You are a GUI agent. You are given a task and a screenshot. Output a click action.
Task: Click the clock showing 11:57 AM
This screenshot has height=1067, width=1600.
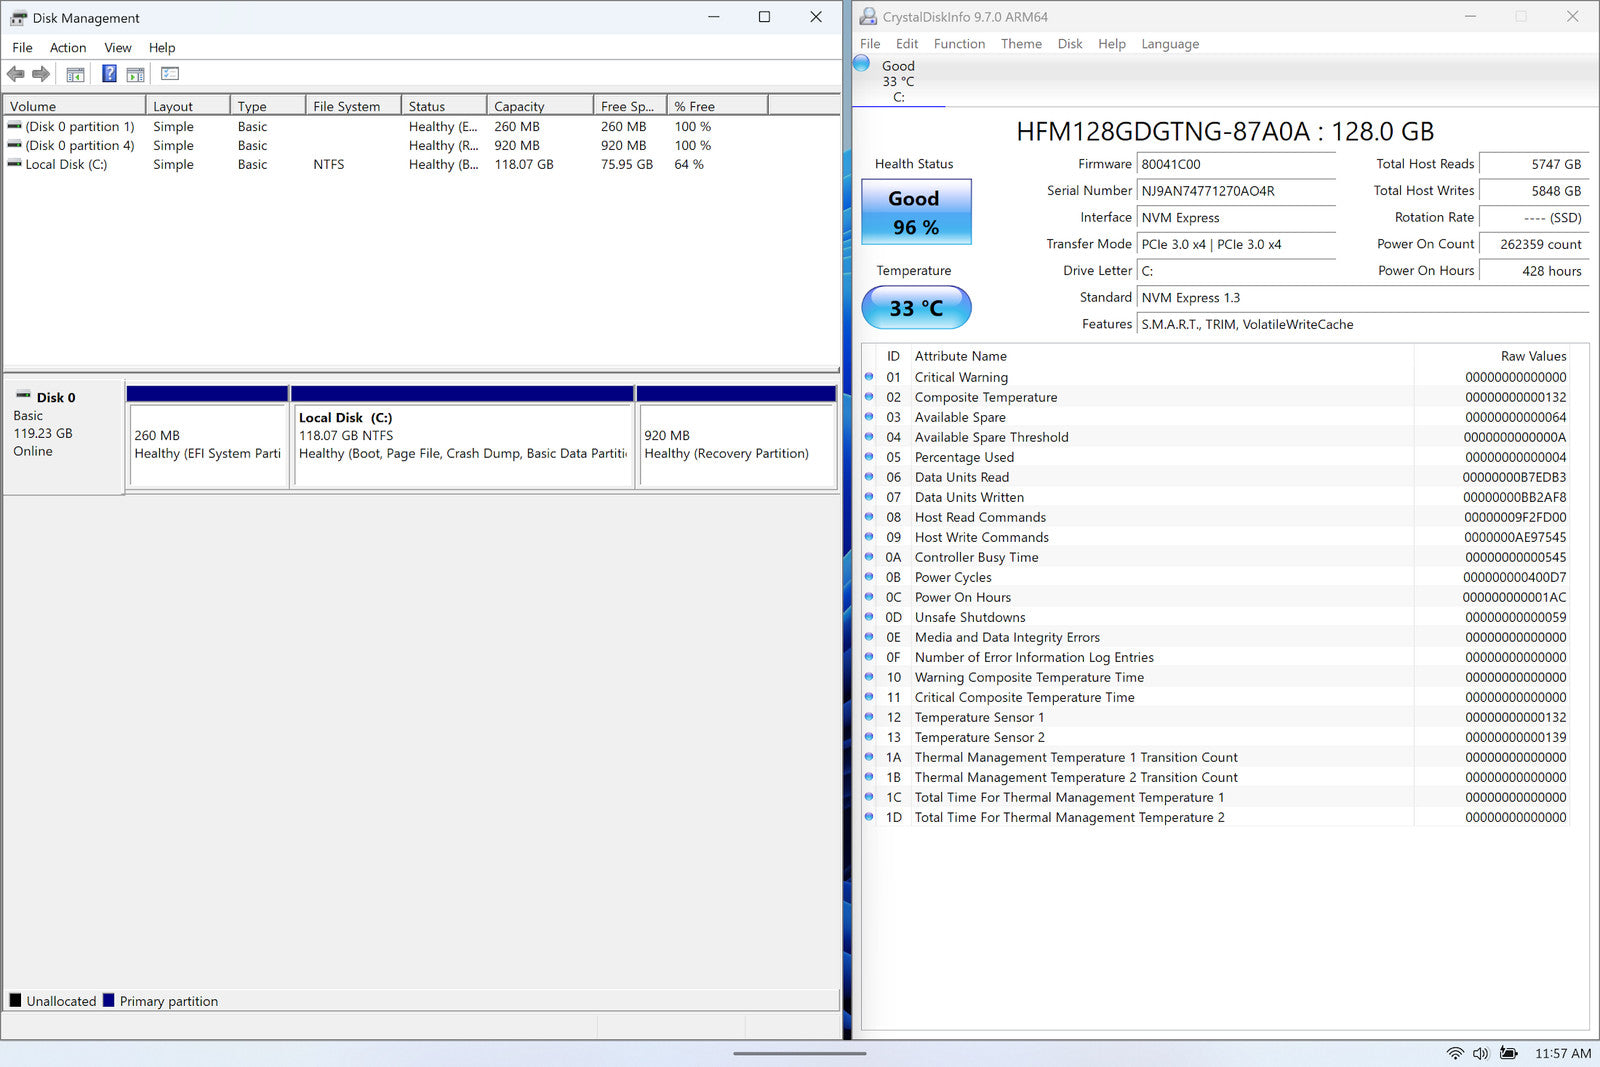tap(1563, 1053)
